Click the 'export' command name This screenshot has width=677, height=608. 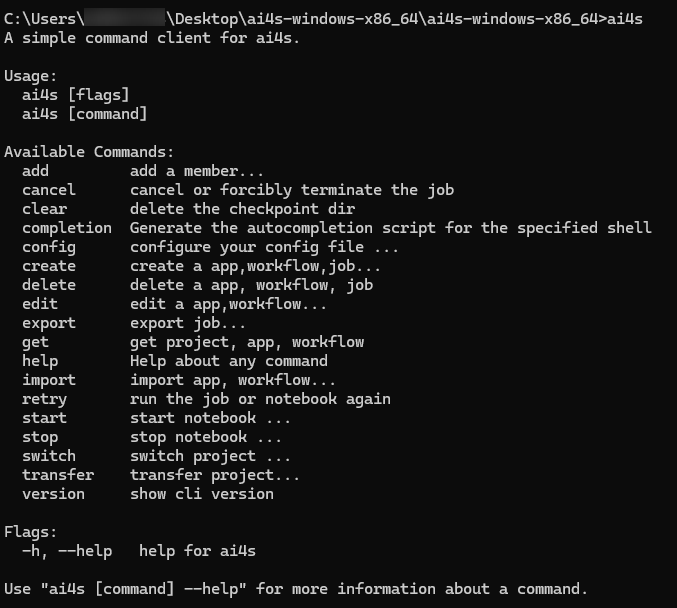49,323
